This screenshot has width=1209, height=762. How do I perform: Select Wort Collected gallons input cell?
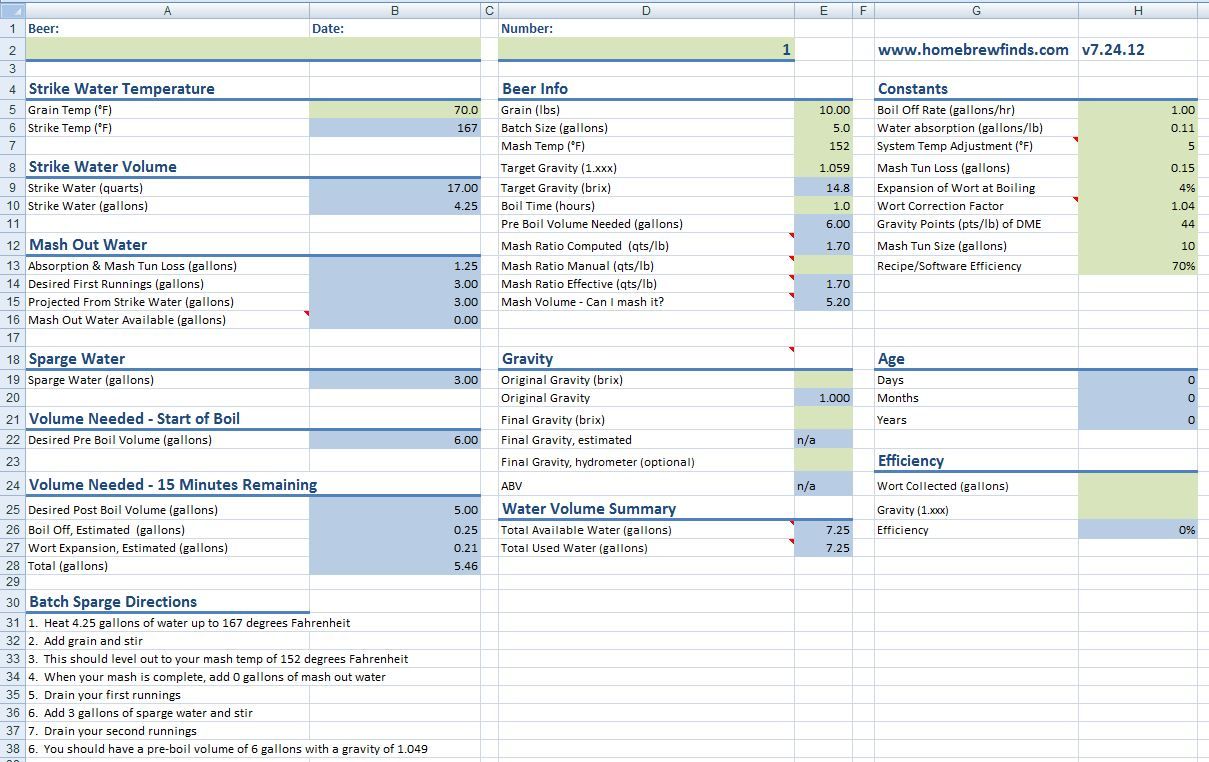coord(1138,486)
